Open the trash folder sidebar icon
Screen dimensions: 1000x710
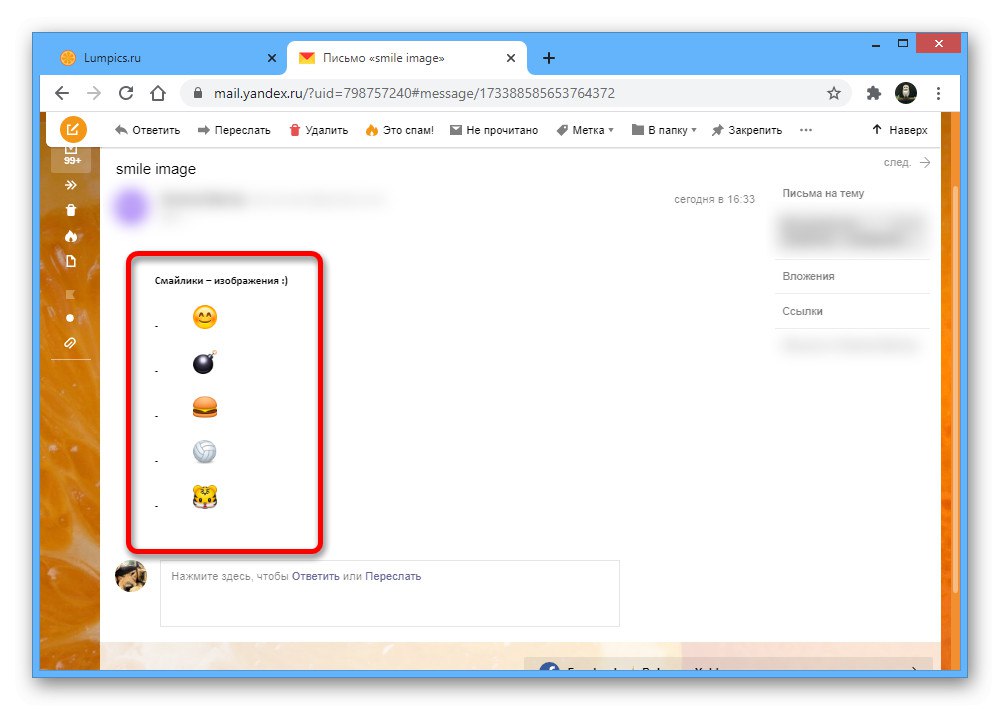[71, 210]
